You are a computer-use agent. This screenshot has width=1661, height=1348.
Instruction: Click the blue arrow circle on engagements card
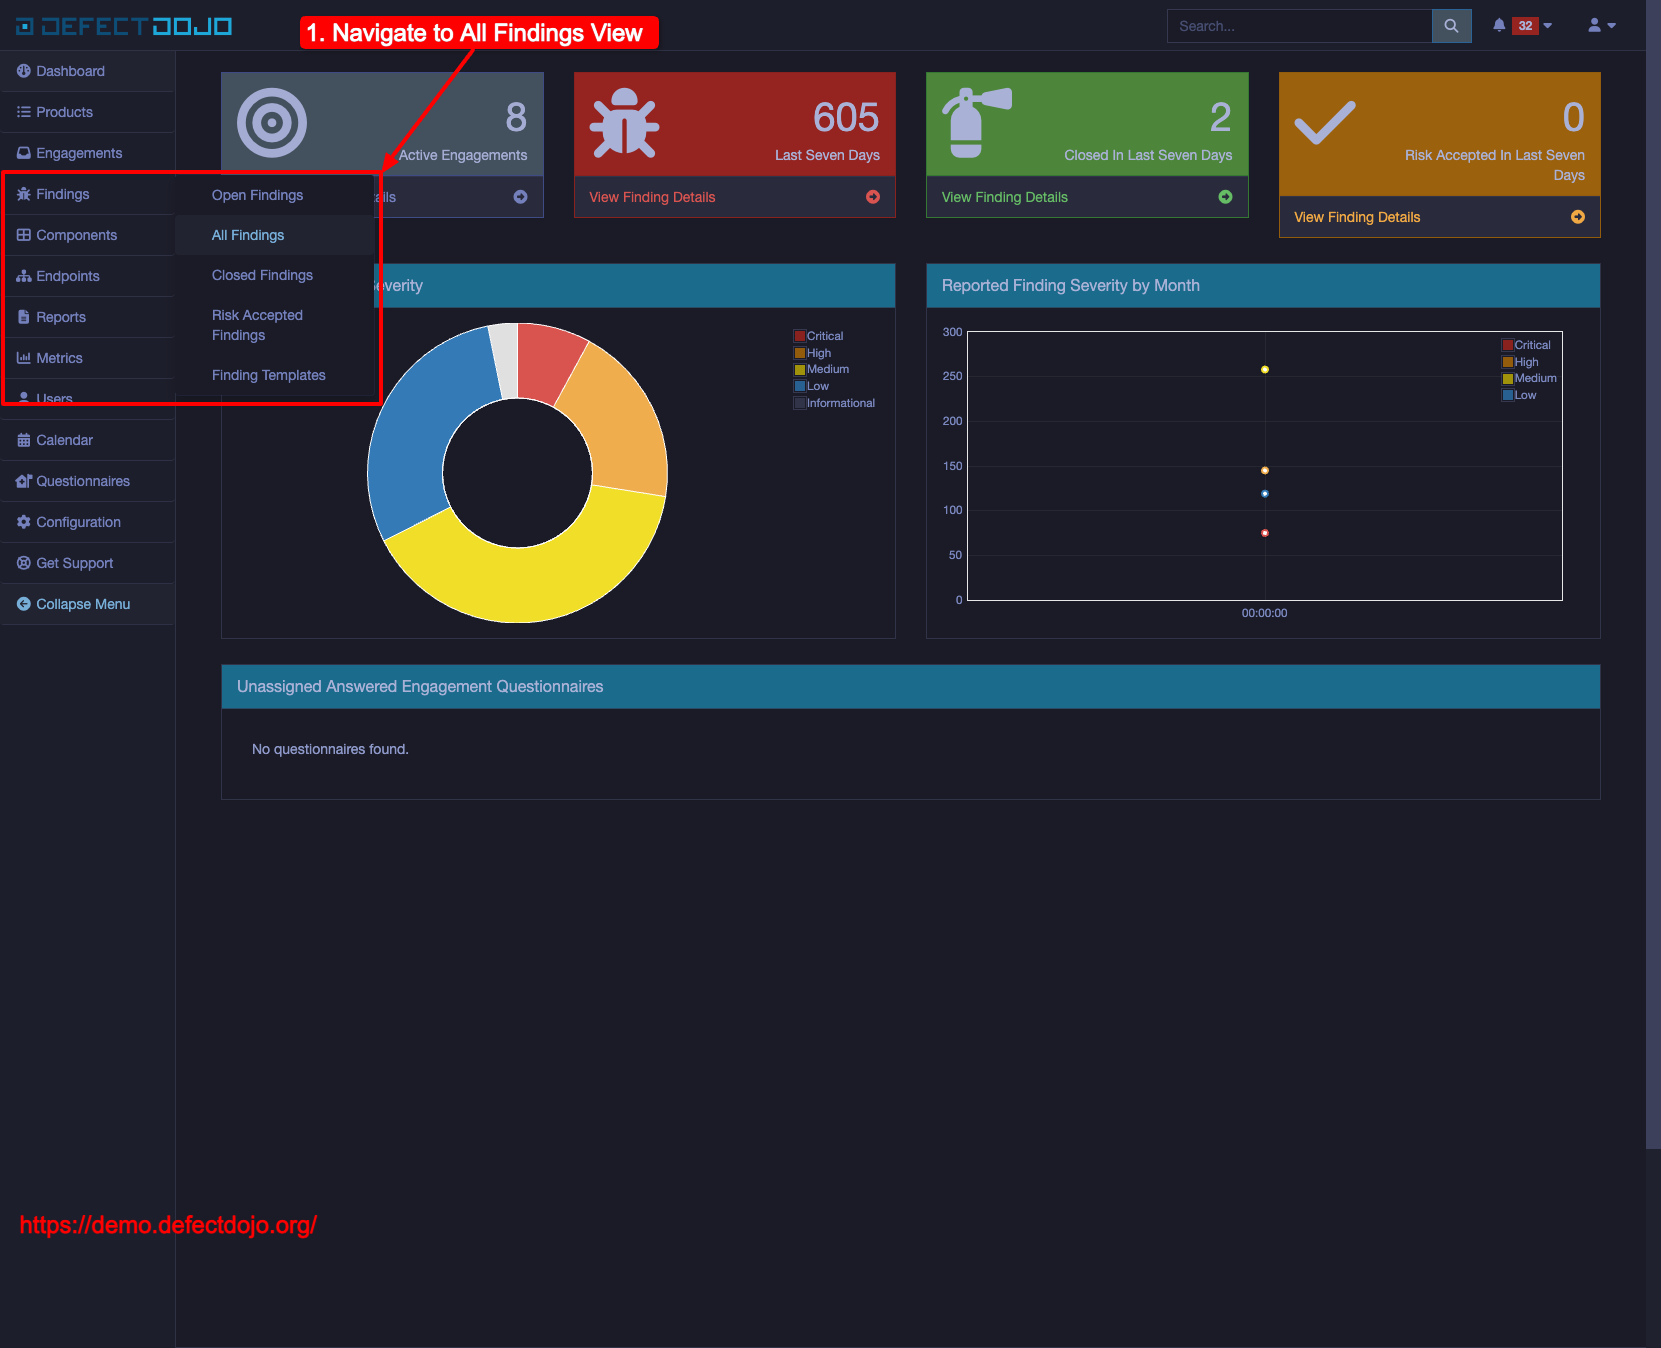point(520,197)
